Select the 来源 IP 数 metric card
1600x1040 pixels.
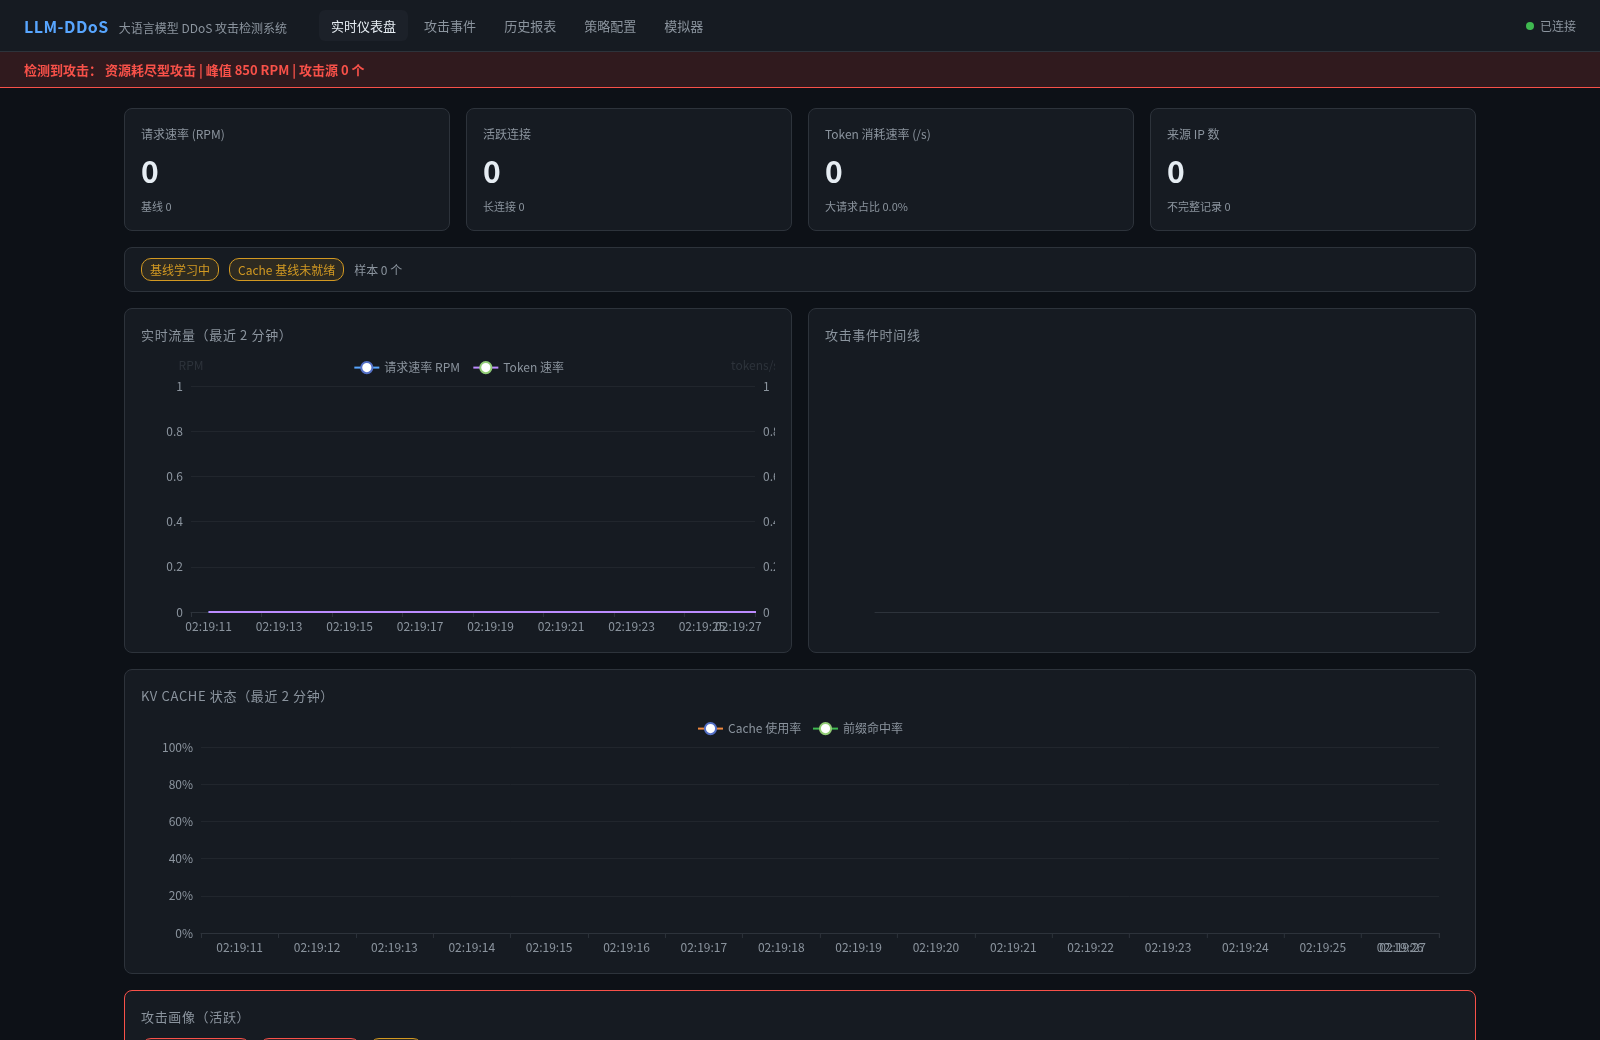point(1313,170)
